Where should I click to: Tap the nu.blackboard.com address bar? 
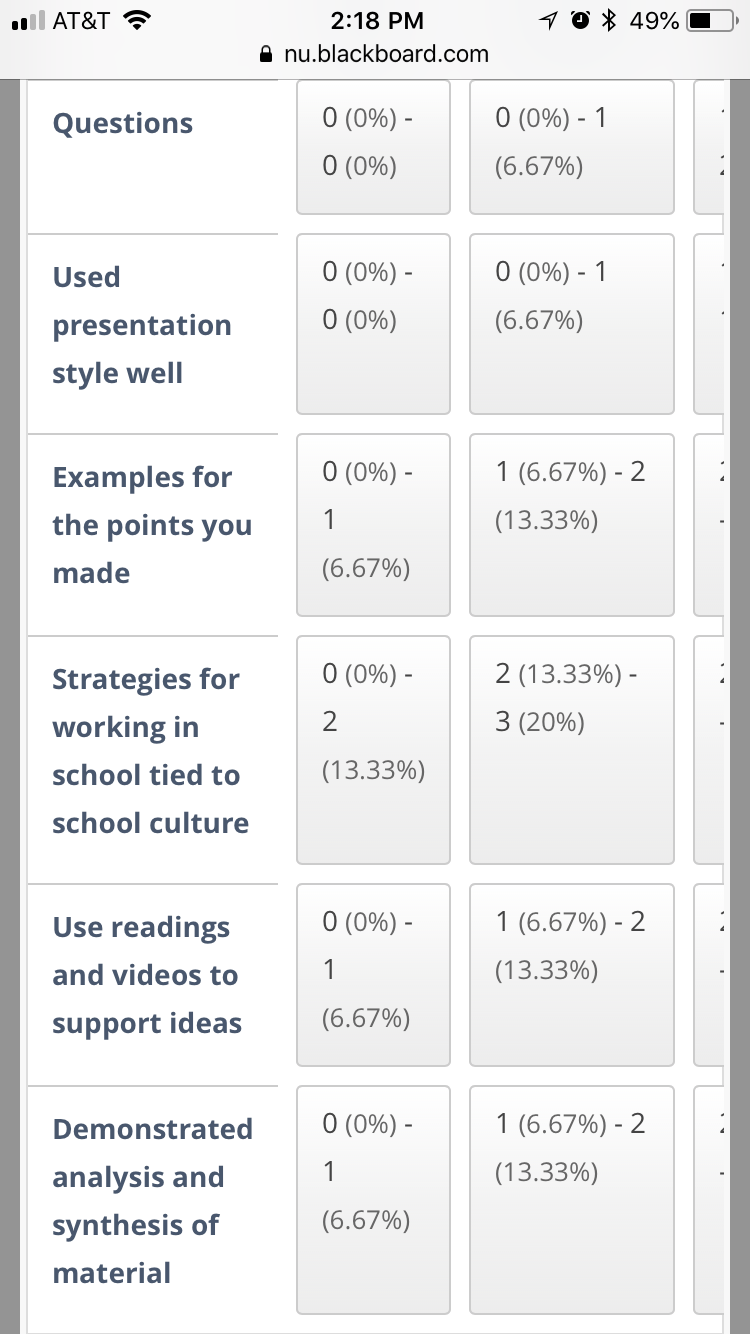[375, 54]
